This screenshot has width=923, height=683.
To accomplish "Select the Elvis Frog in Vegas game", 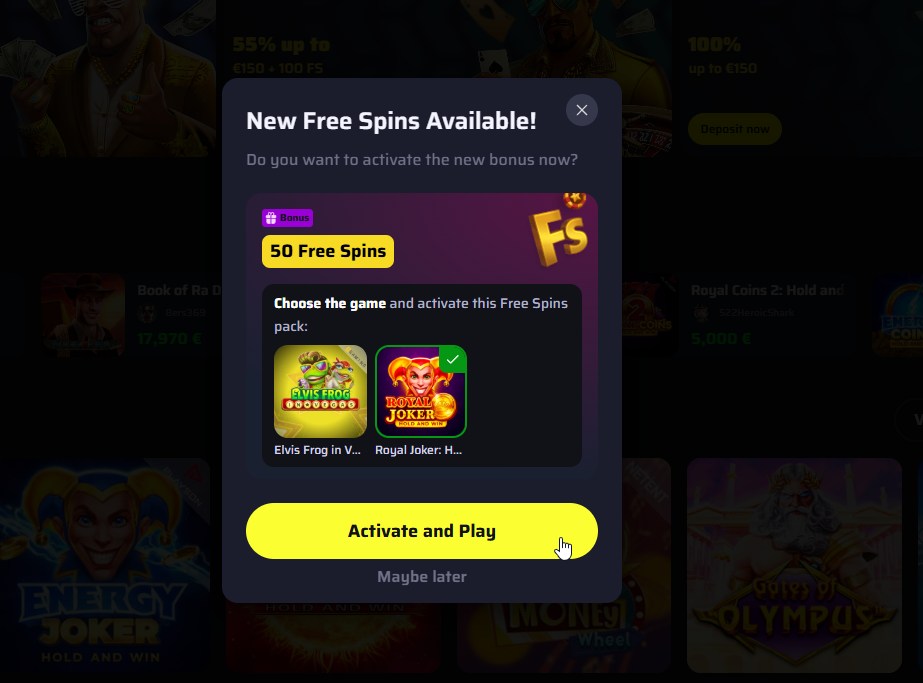I will (x=320, y=391).
